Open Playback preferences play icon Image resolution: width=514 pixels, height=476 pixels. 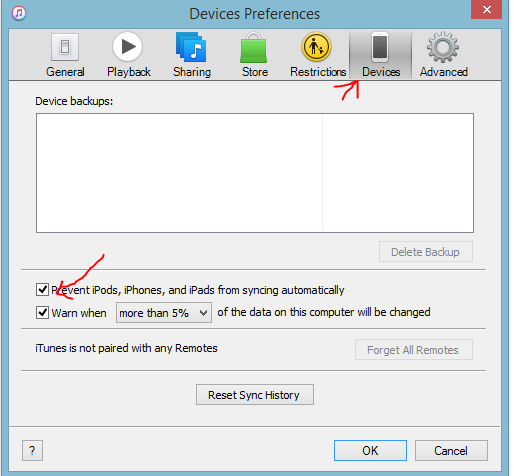128,47
